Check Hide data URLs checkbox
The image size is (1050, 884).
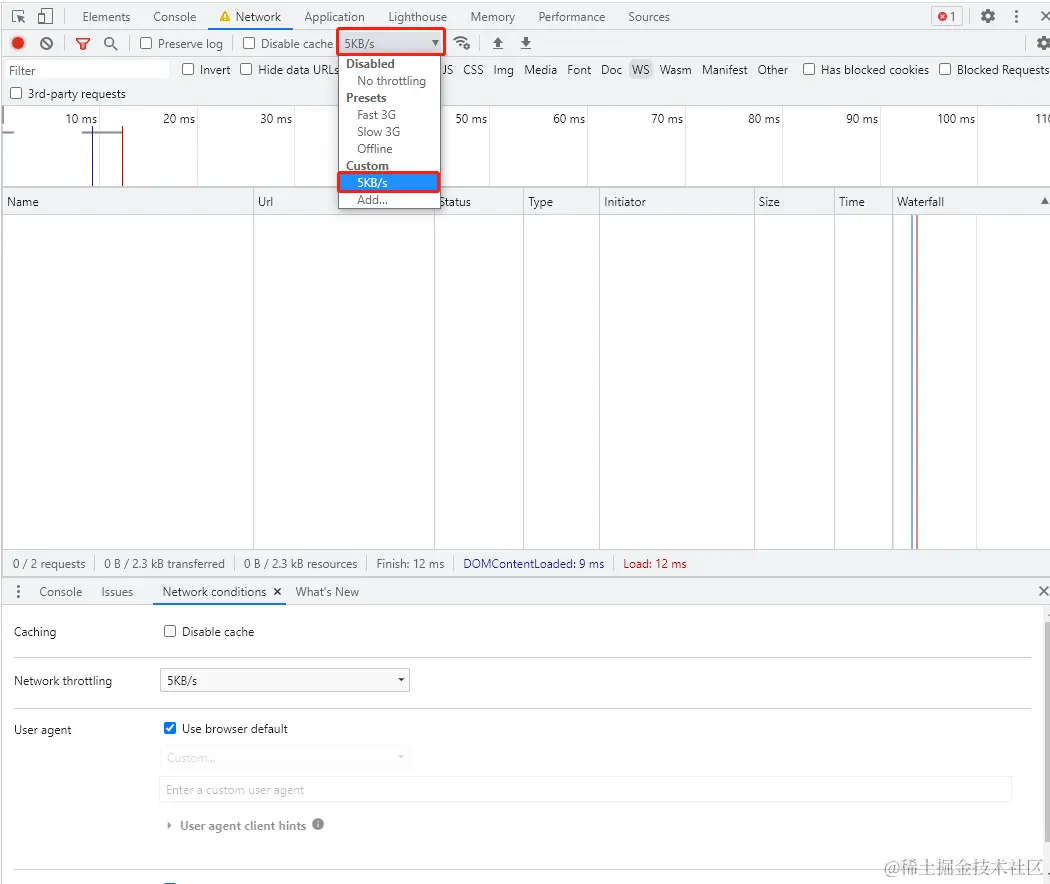(x=246, y=69)
